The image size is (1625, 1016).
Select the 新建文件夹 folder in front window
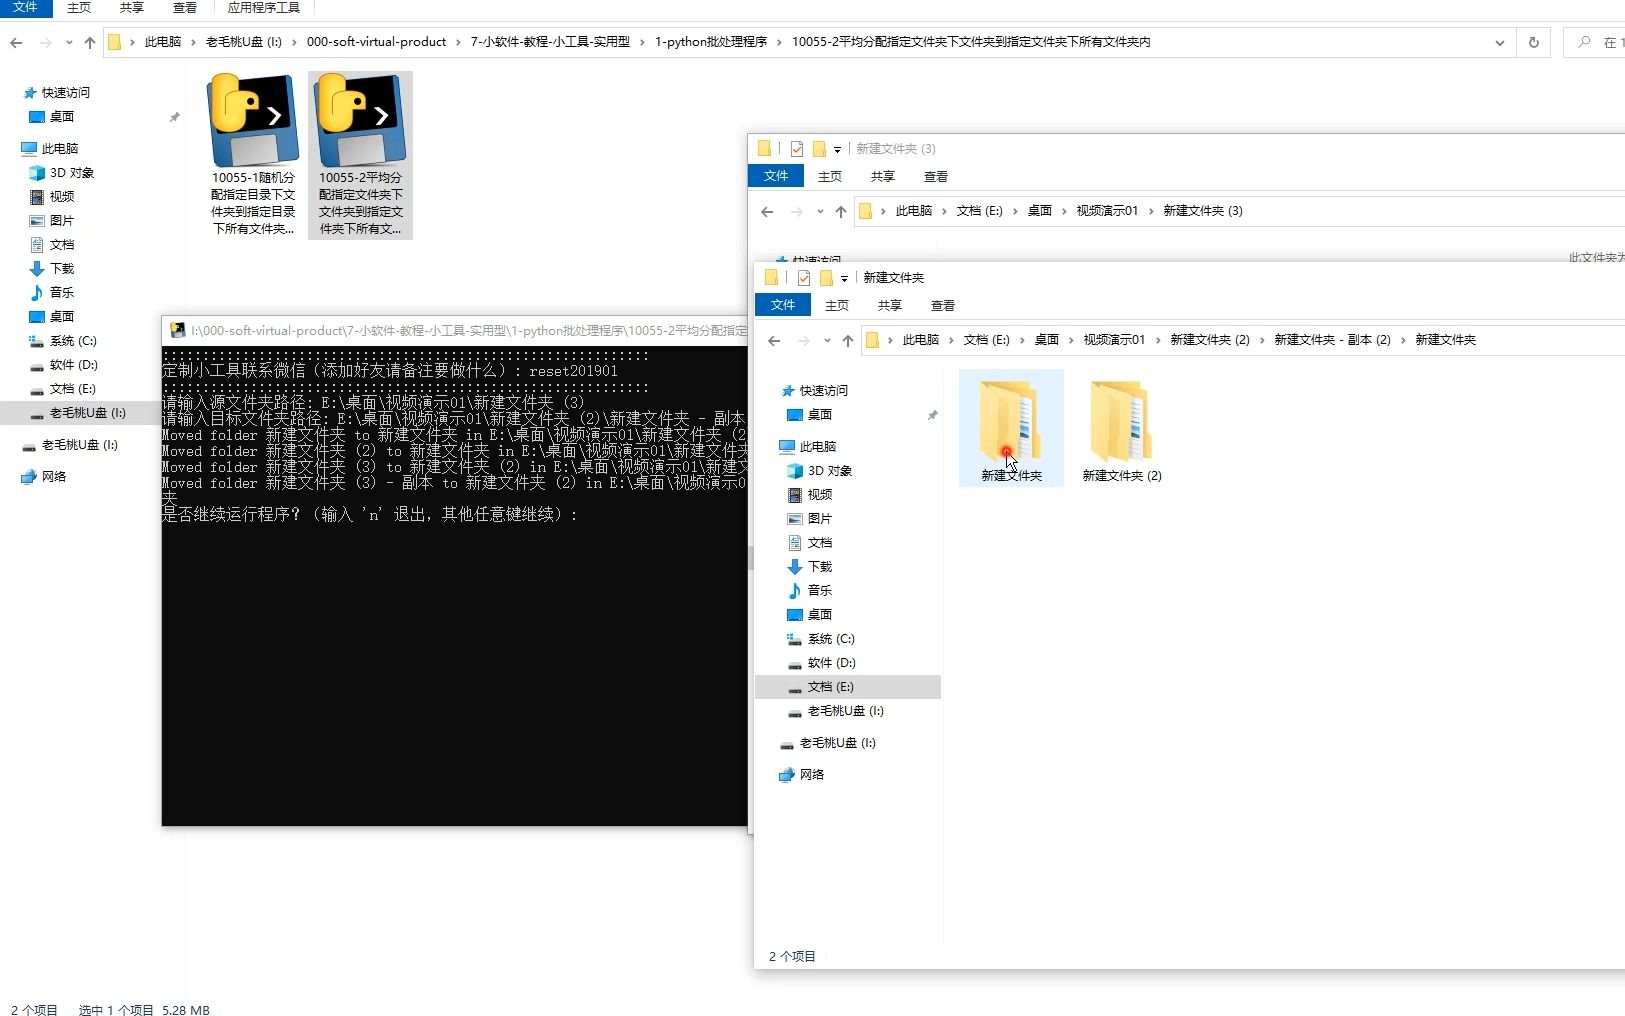1011,429
